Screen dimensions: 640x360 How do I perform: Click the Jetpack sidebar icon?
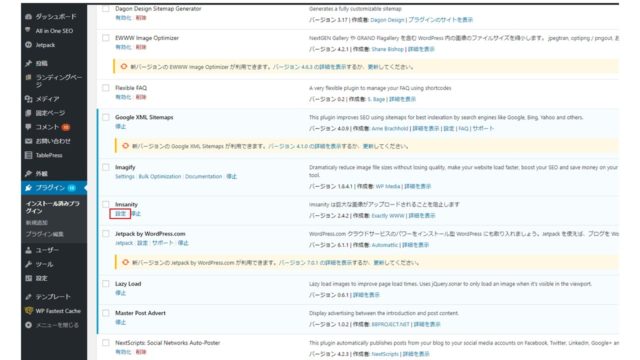coord(28,45)
